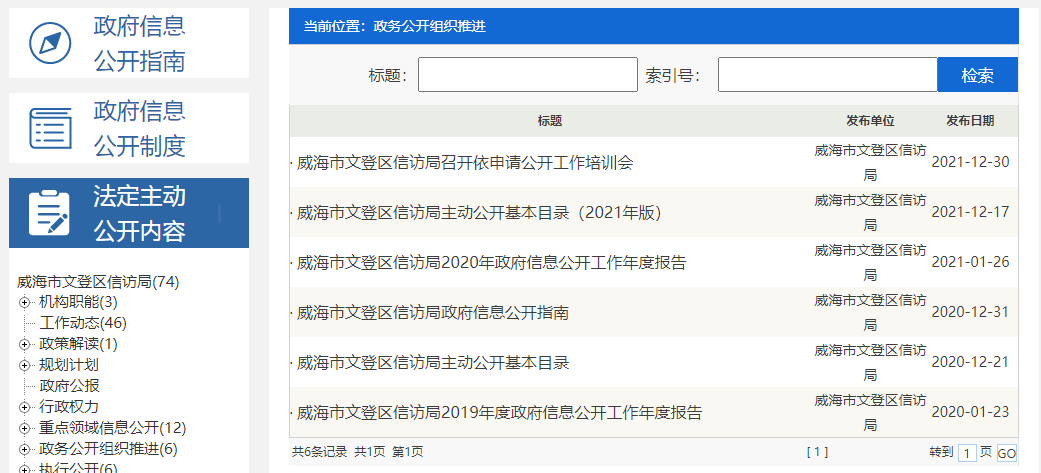Open 2020年政府信息公开工作年度报告 link
Viewport: 1041px width, 473px height.
point(491,263)
